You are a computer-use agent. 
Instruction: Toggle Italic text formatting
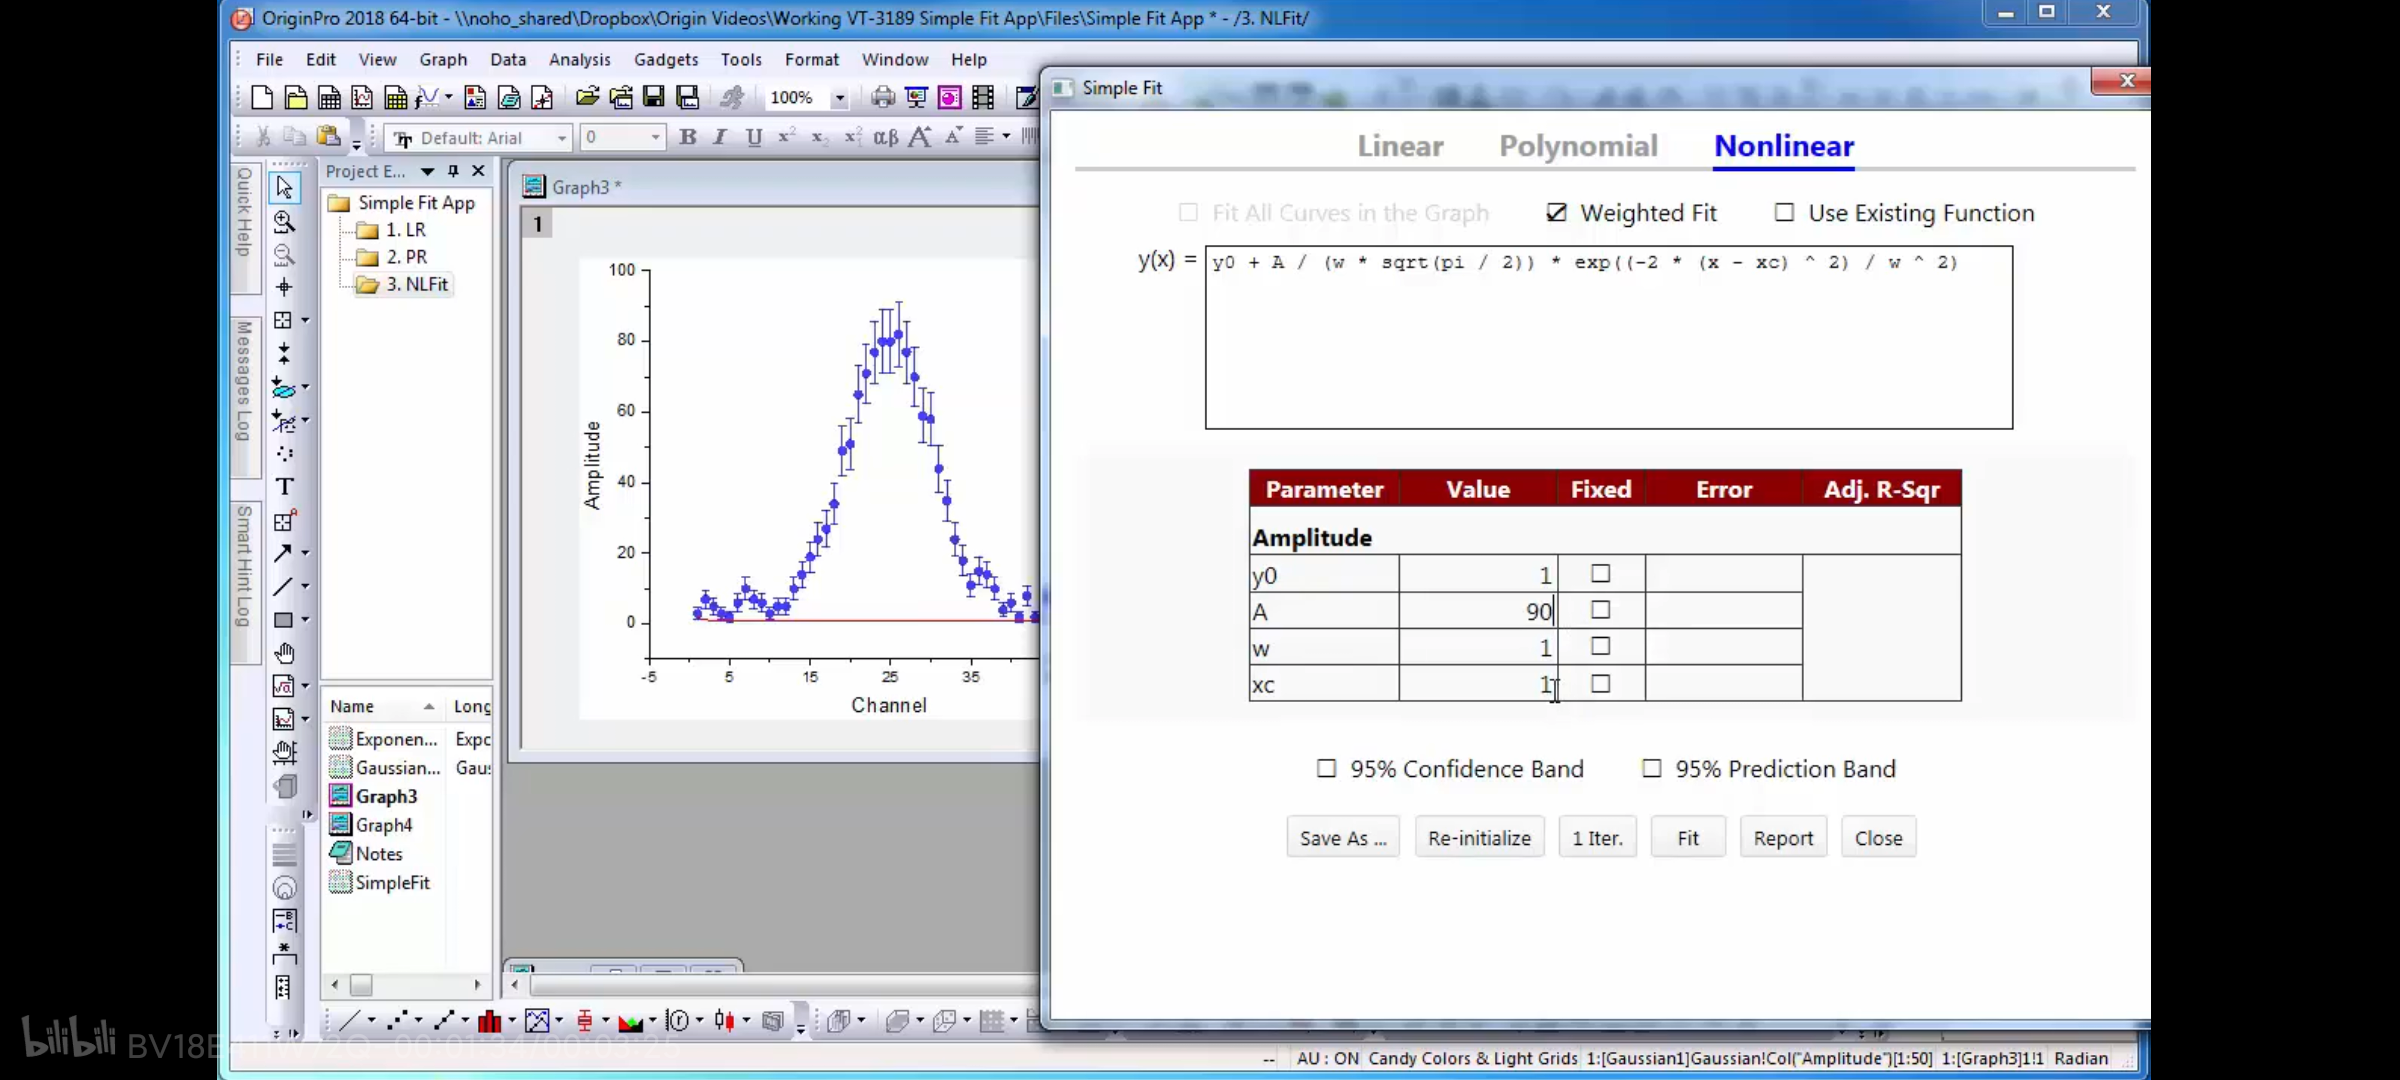click(720, 137)
